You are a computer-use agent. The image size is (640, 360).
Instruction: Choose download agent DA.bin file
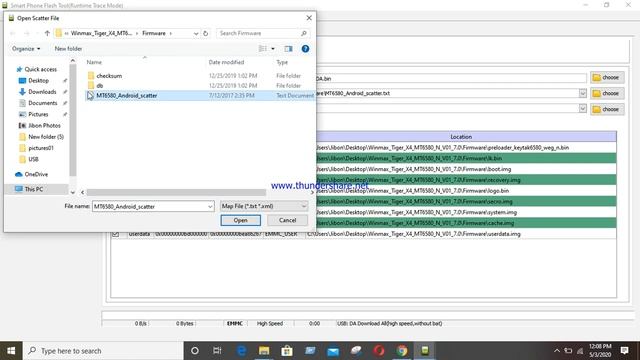coord(607,78)
